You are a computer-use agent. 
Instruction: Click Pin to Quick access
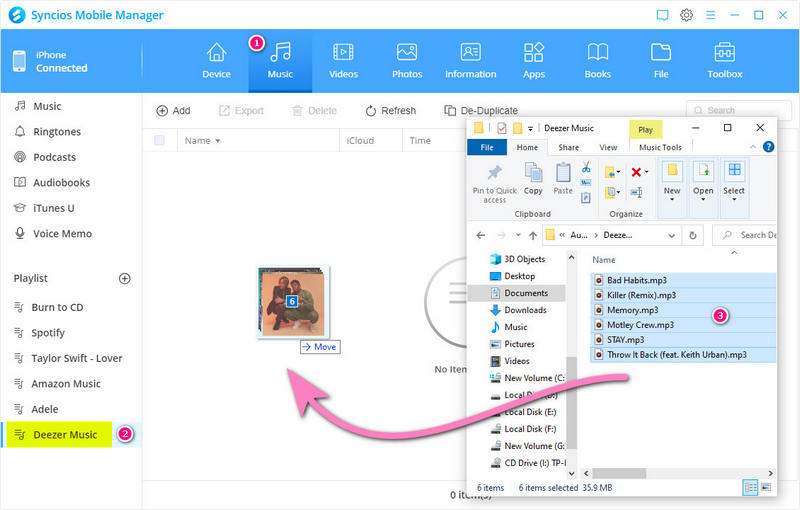[x=494, y=184]
